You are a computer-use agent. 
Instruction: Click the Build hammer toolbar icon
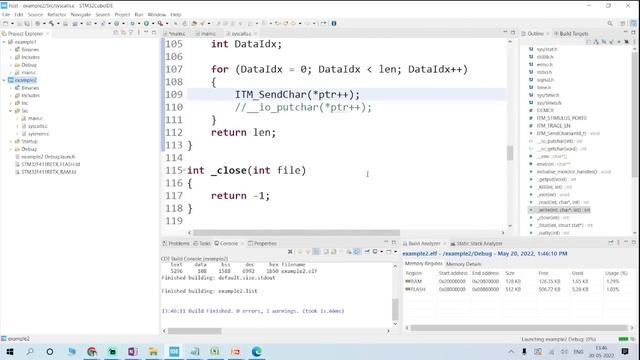(51, 24)
